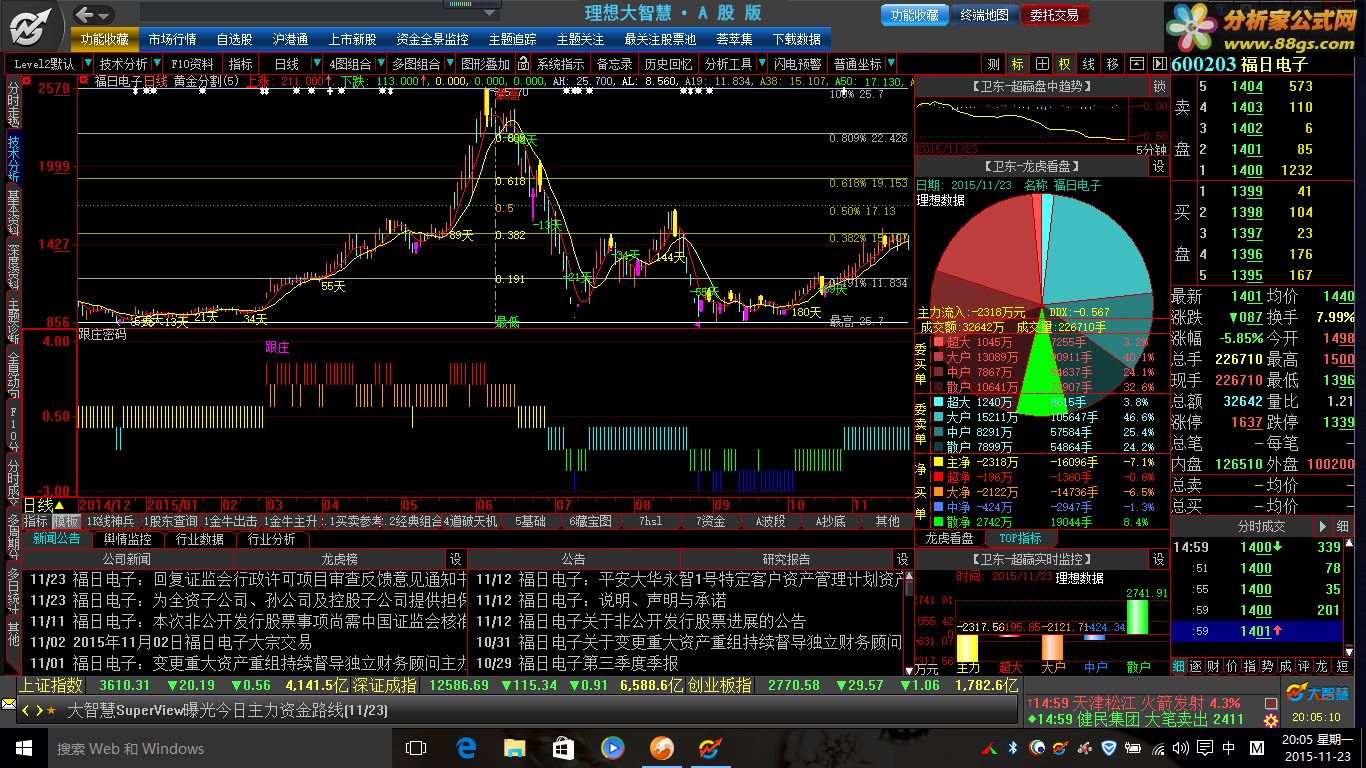
Task: Open the 自选股 menu
Action: point(234,40)
